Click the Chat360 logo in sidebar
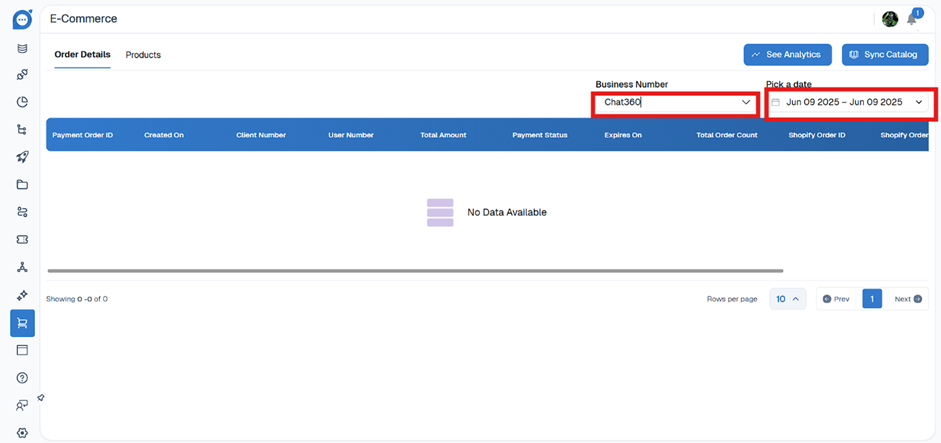The height and width of the screenshot is (443, 941). (22, 18)
